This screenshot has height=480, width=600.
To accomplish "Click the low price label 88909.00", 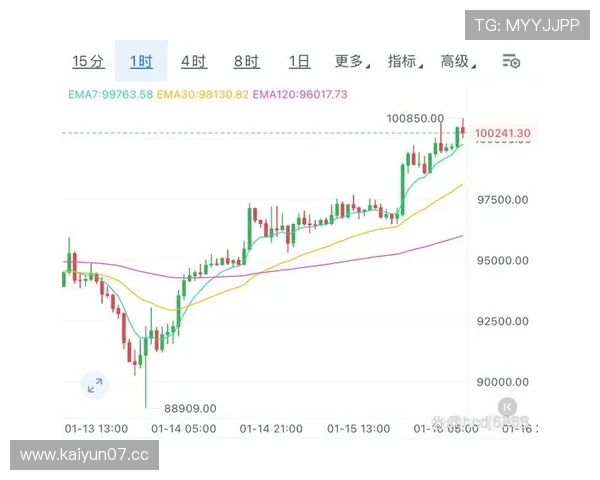I will (190, 408).
